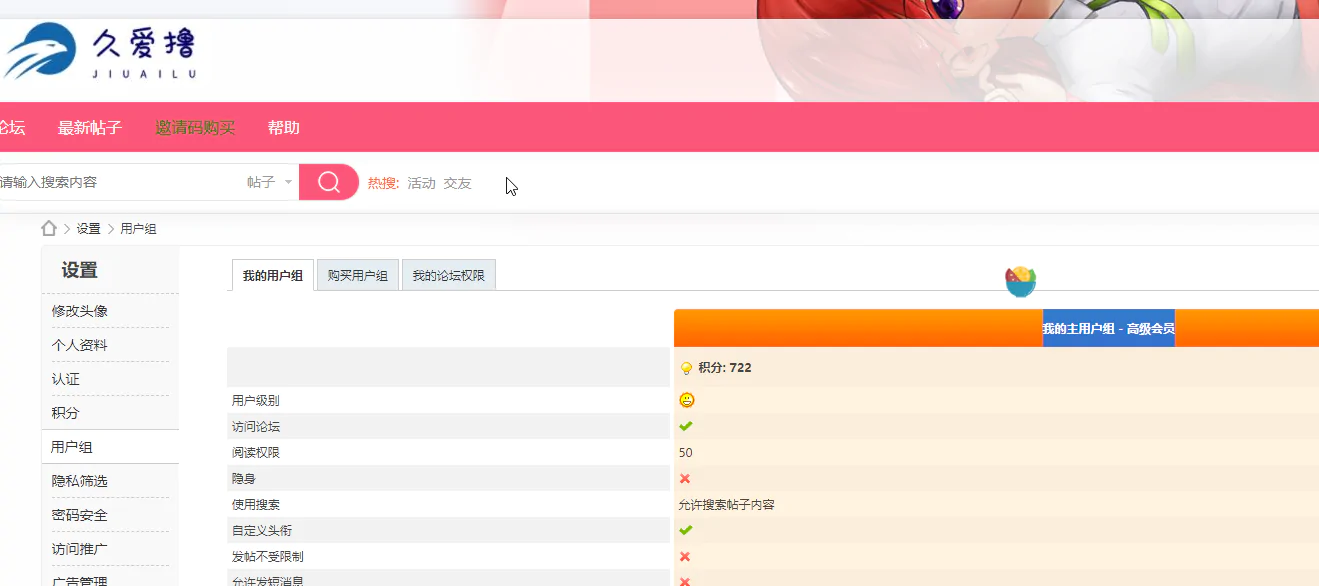Open 认证 in settings sidebar
1319x586 pixels.
pyautogui.click(x=66, y=379)
